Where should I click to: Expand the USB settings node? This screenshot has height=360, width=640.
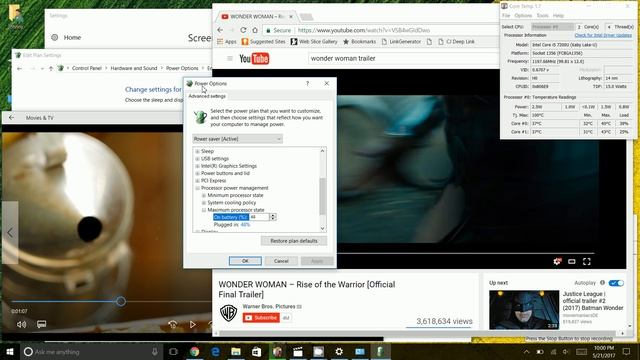[198, 159]
